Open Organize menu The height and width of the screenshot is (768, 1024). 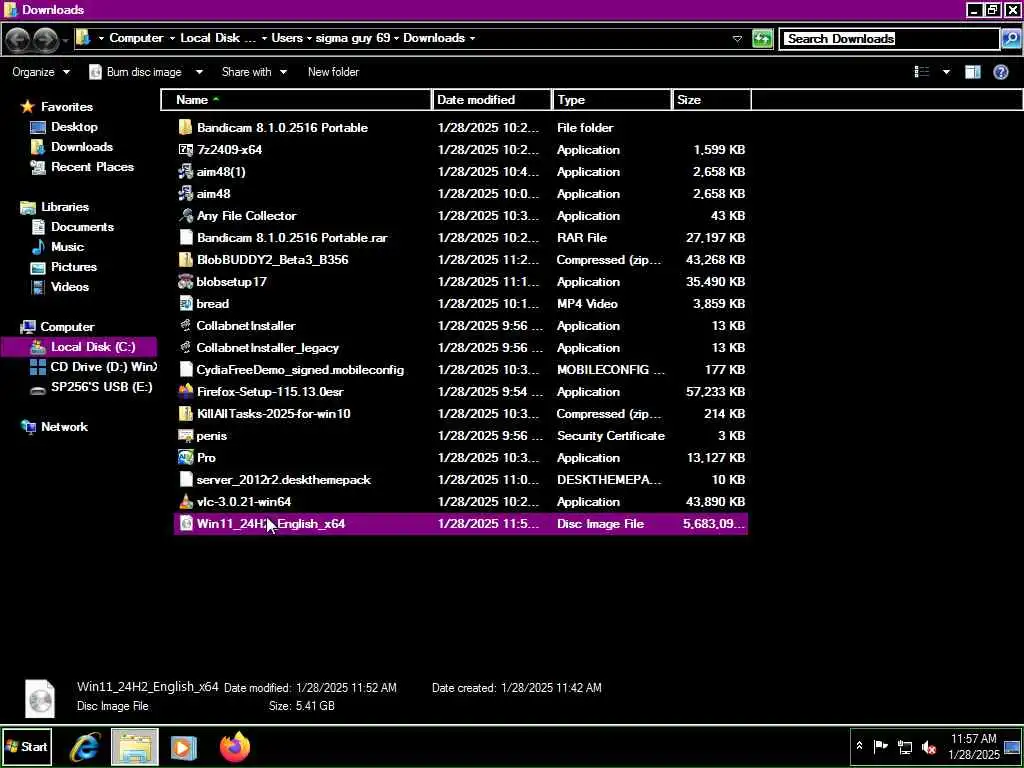point(40,72)
